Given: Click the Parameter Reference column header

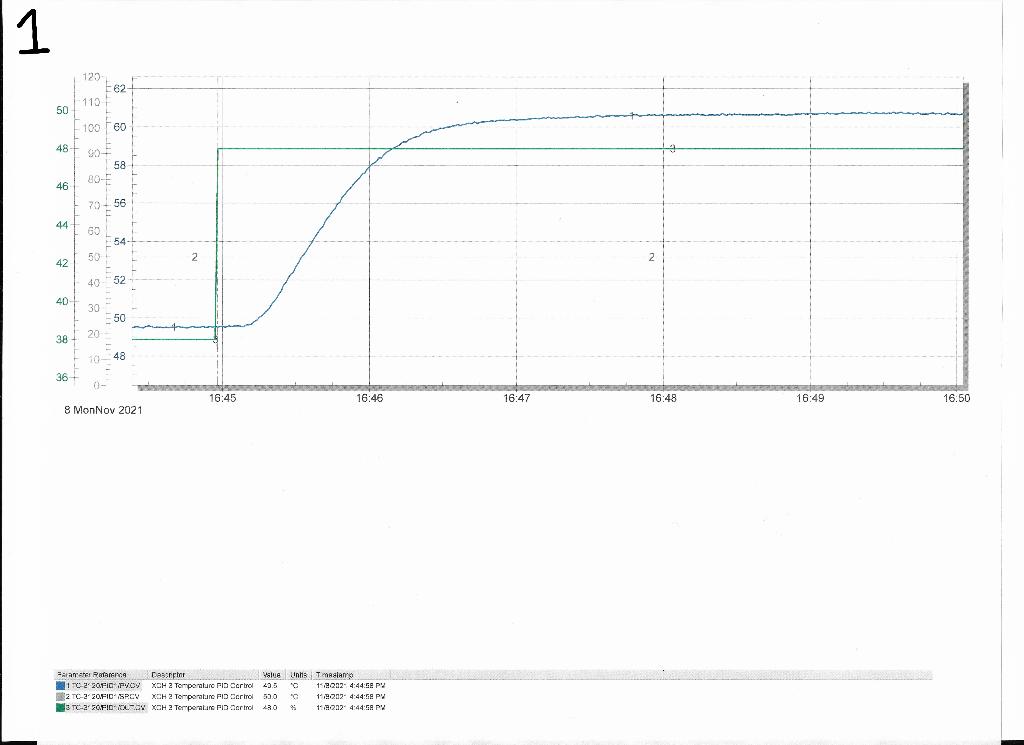Looking at the screenshot, I should point(92,674).
